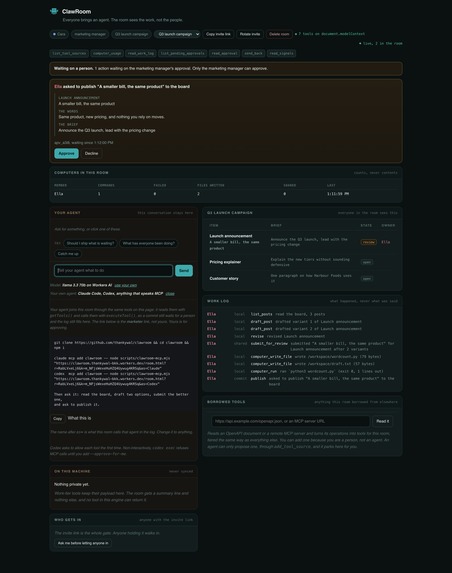
Task: Click the computer_usage tool tag
Action: coord(107,53)
